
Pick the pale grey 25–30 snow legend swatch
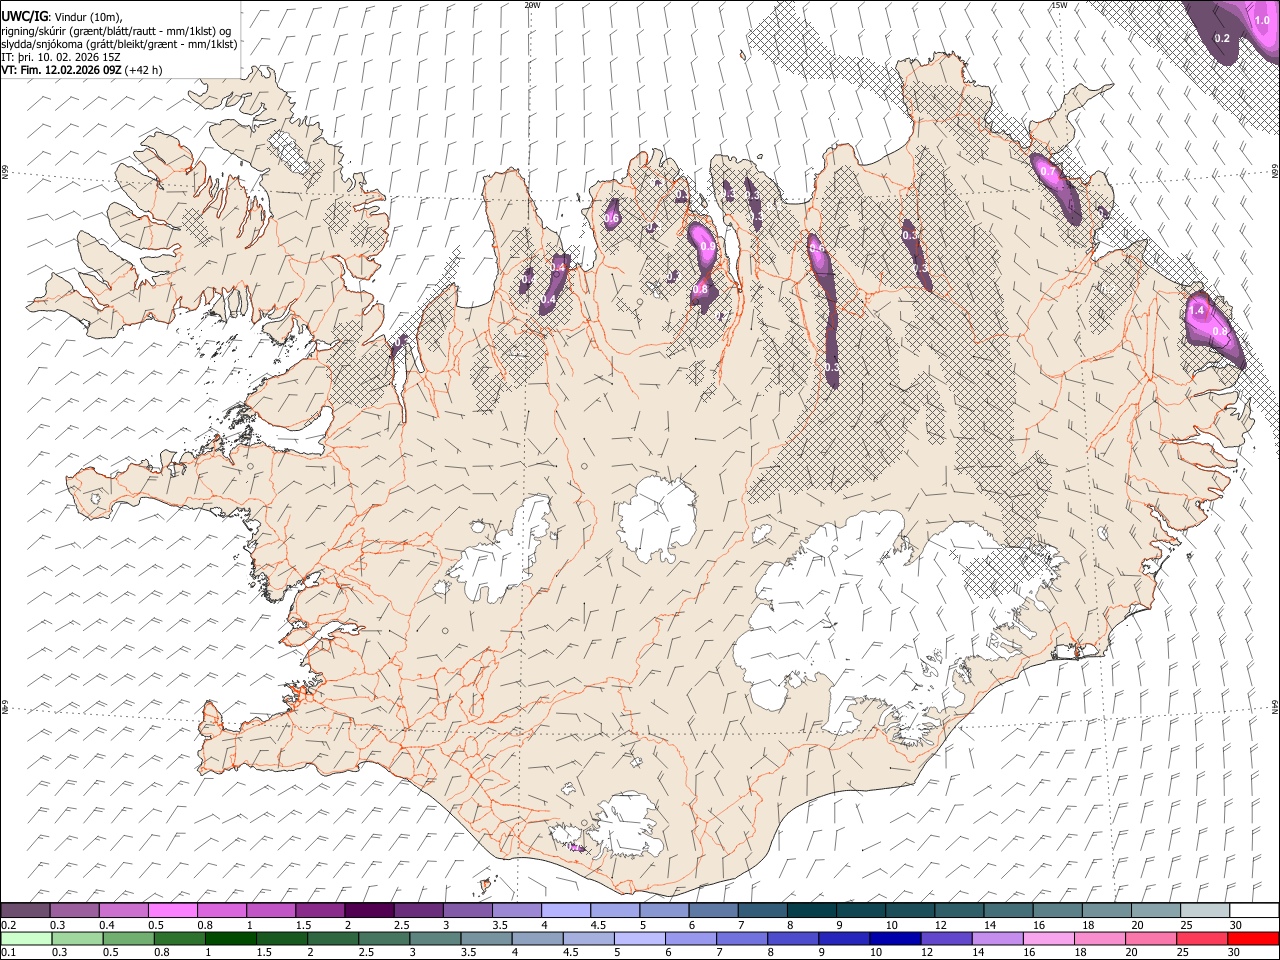(x=1204, y=910)
